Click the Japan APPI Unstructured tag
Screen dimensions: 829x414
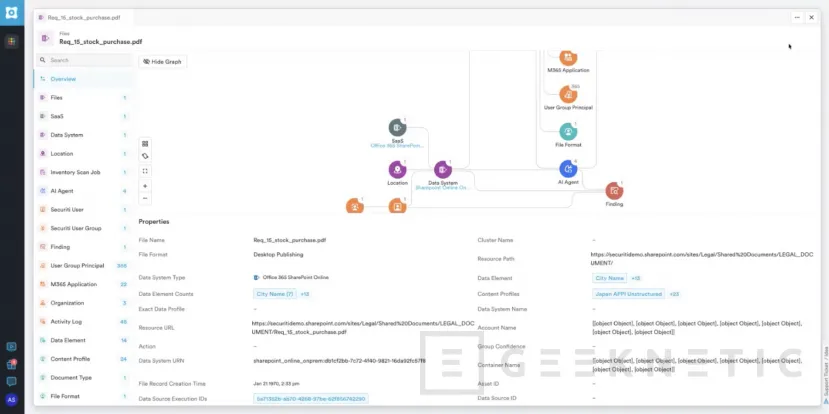tap(628, 294)
